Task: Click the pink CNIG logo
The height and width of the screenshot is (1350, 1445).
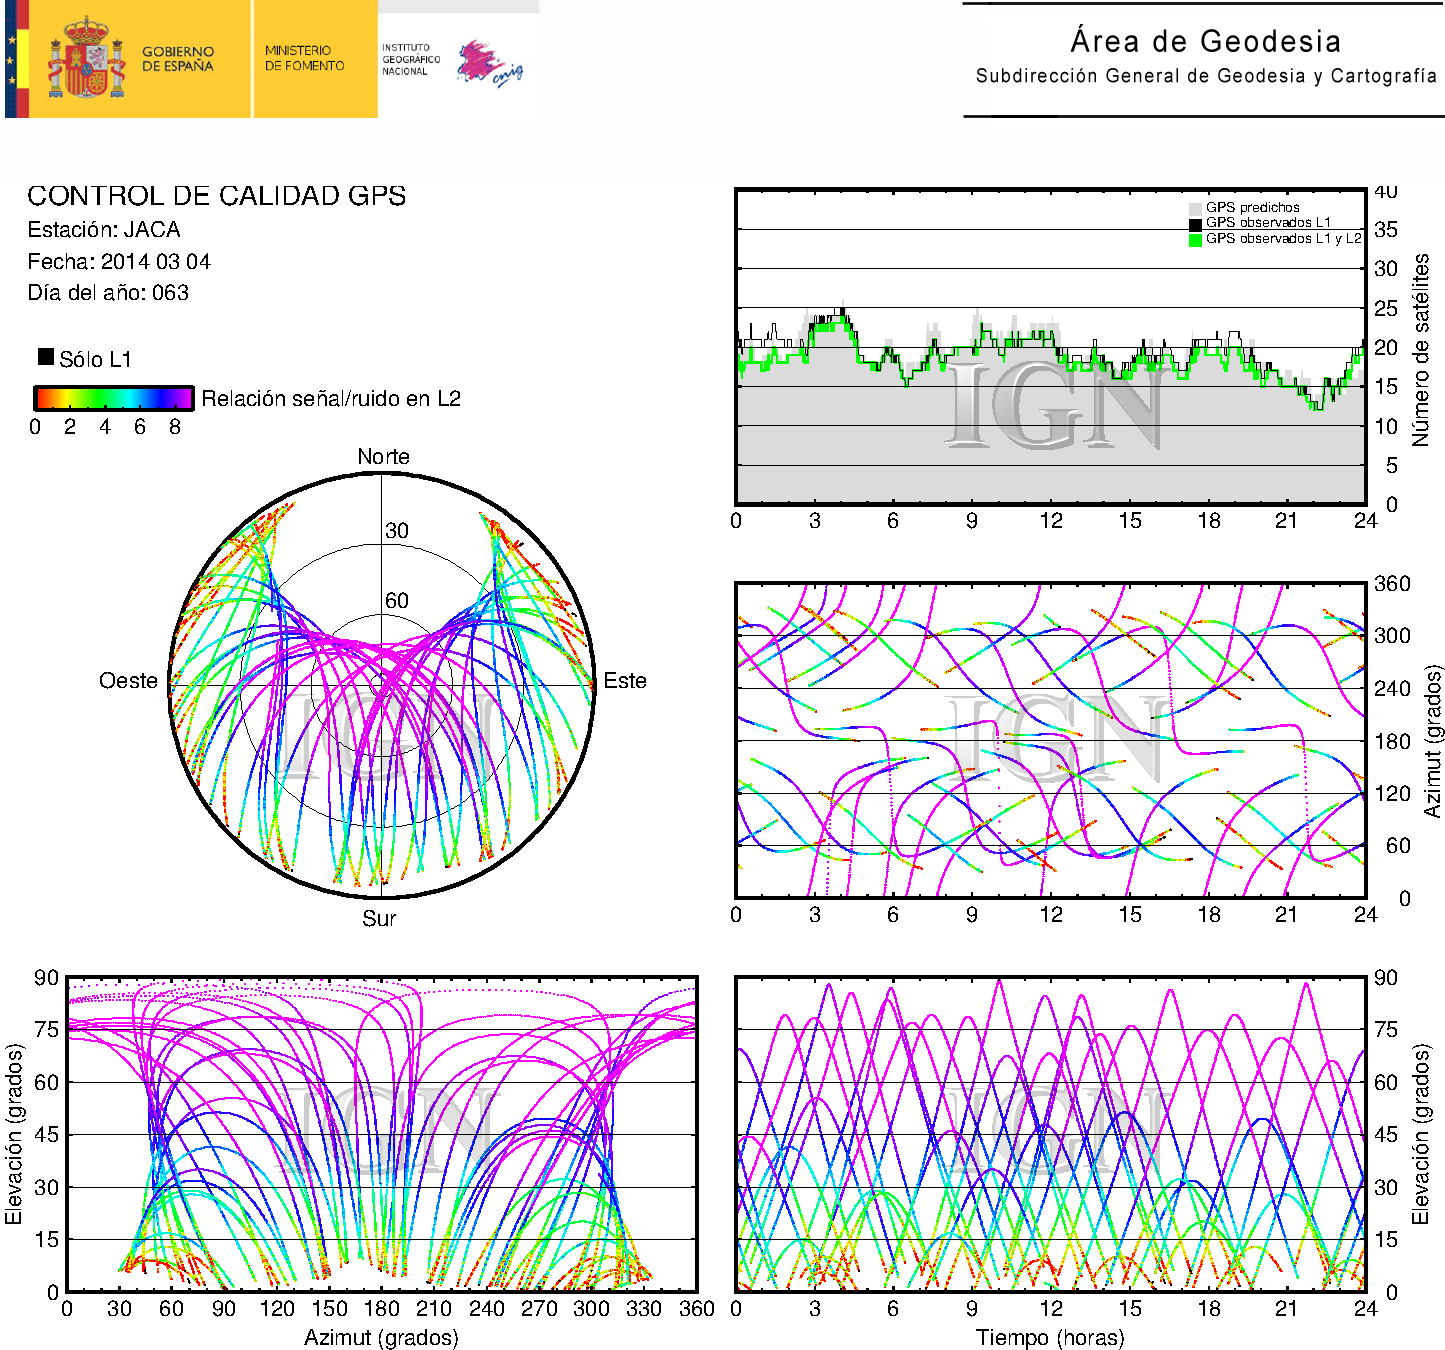Action: 488,64
